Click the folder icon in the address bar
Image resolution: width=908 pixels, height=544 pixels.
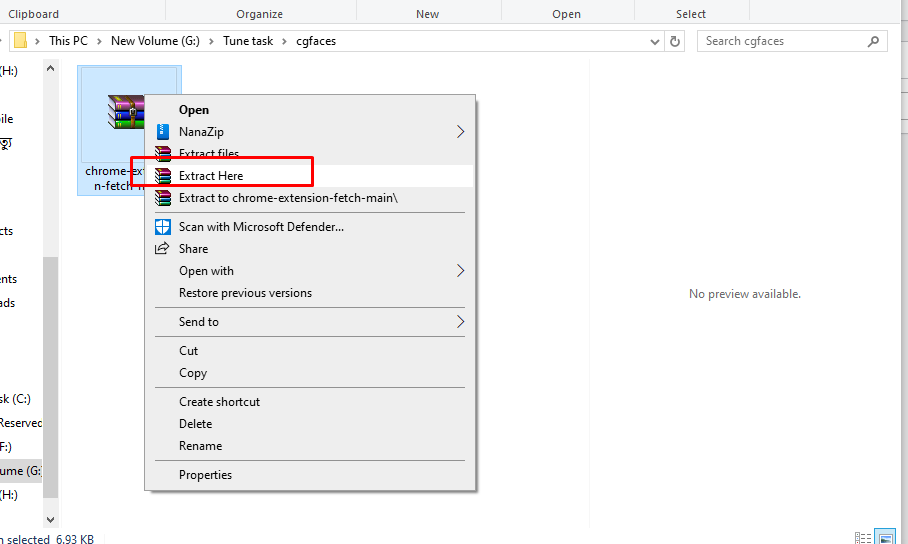(x=19, y=41)
